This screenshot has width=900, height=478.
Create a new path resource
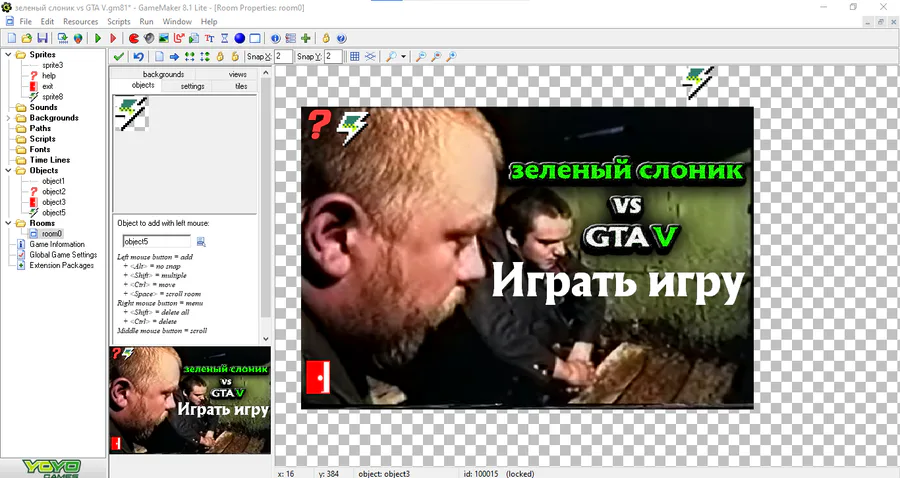(179, 38)
